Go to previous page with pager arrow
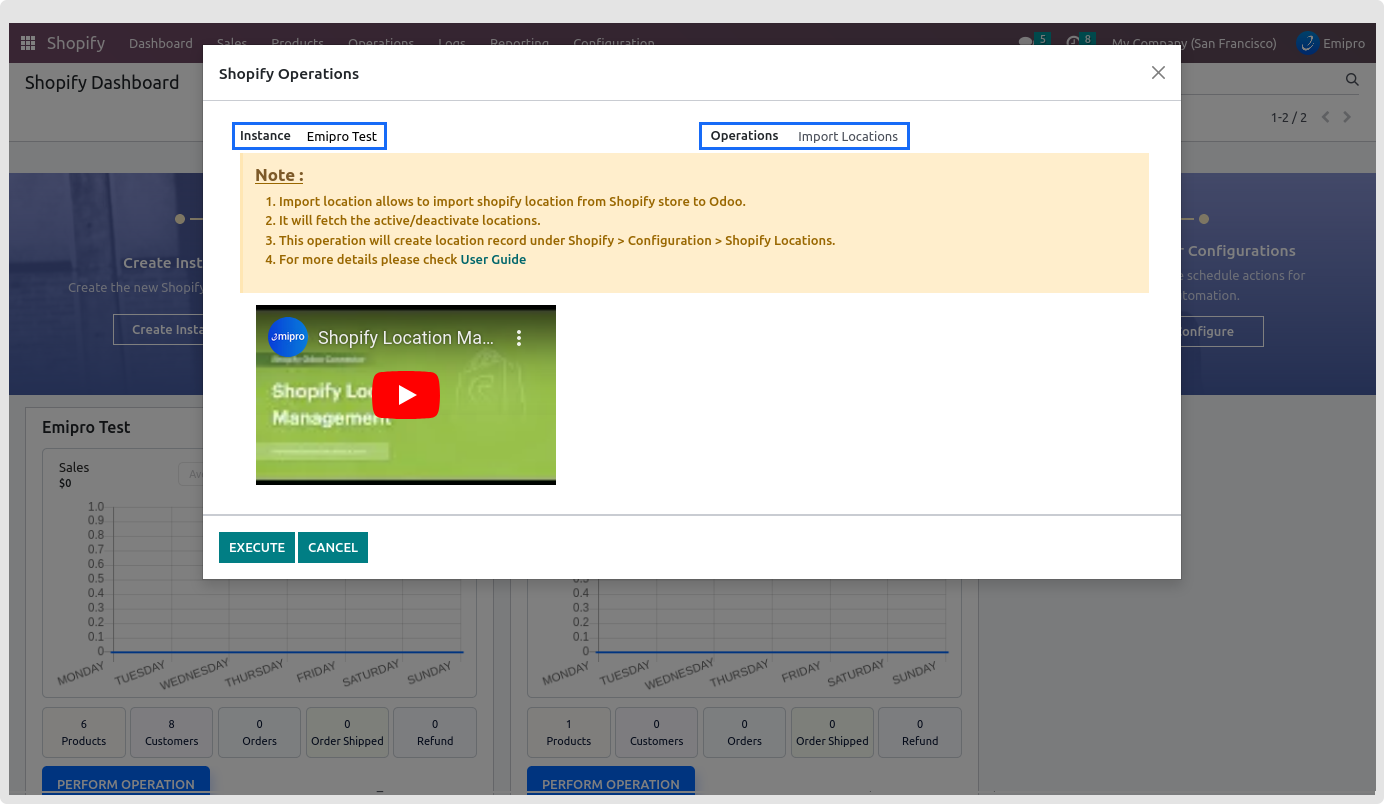Viewport: 1384px width, 804px height. [1326, 117]
